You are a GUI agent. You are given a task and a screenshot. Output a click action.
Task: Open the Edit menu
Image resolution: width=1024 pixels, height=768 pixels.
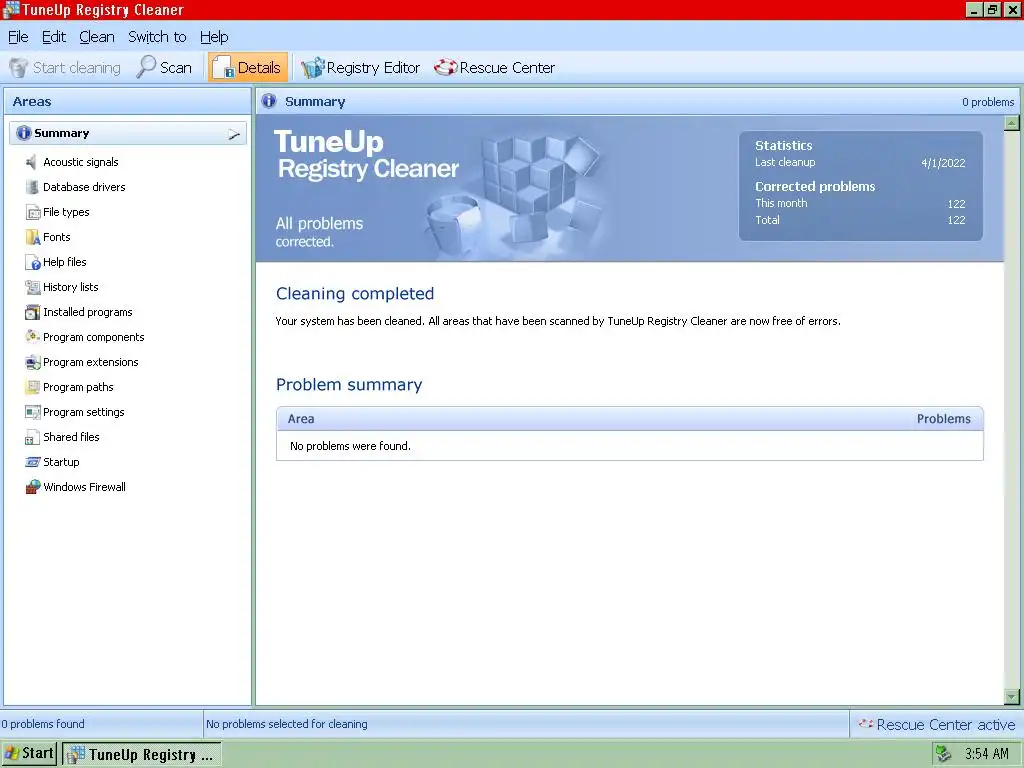(54, 37)
